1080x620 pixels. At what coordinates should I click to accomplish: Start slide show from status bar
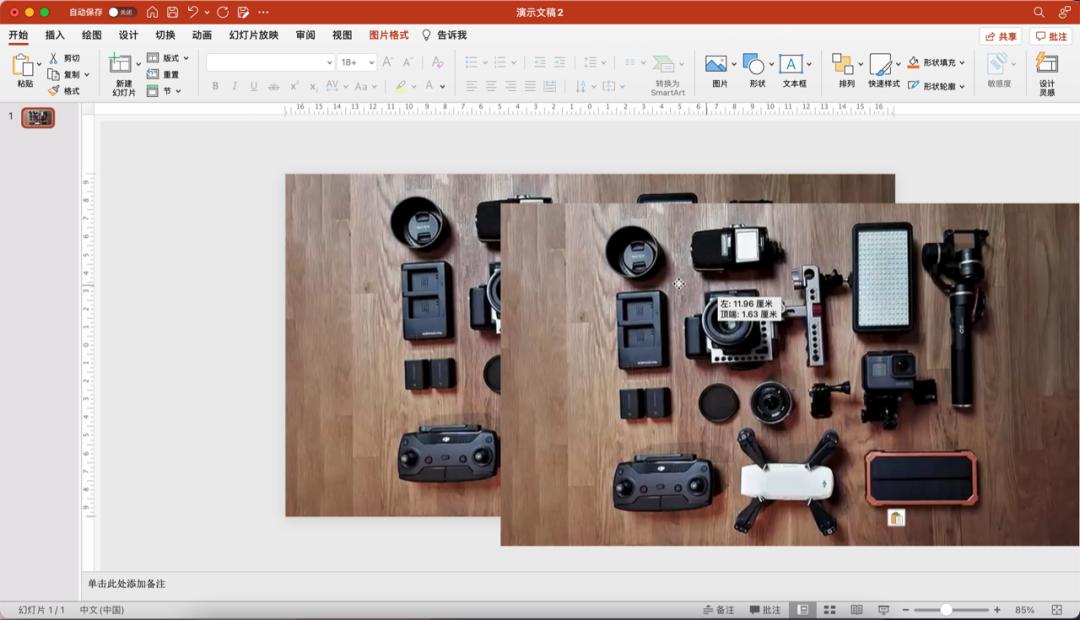click(883, 610)
